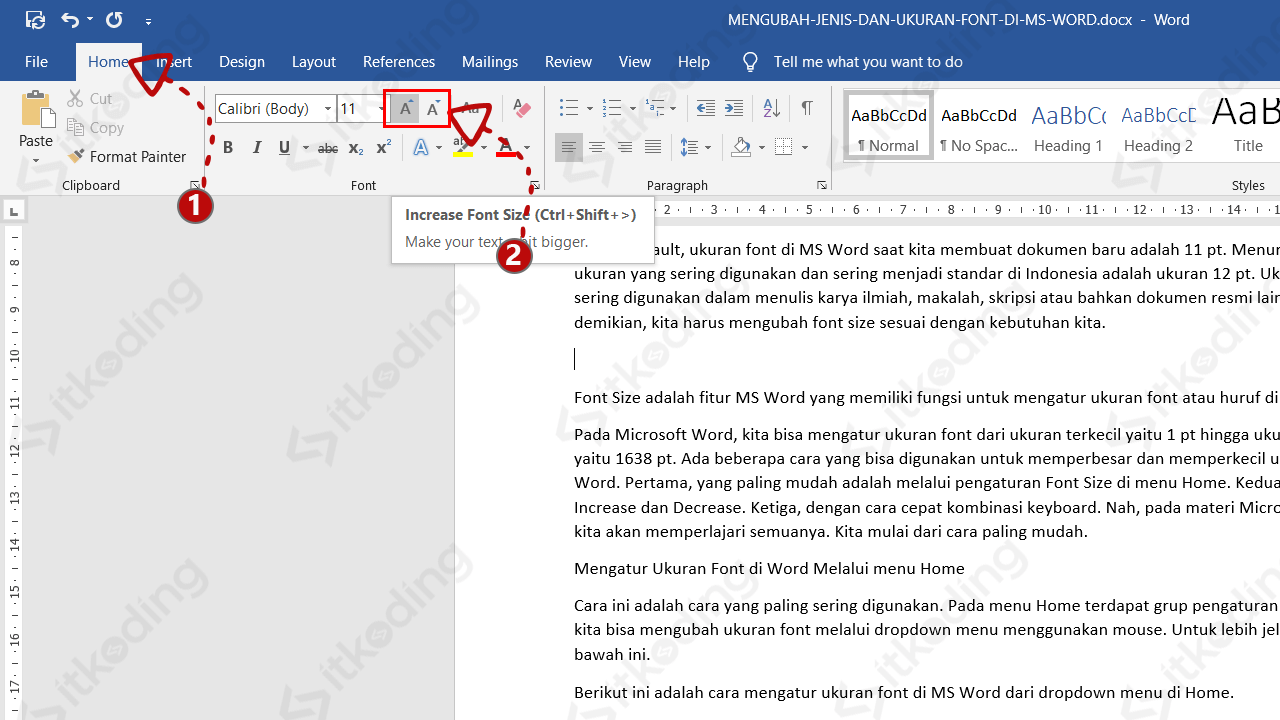Image resolution: width=1280 pixels, height=720 pixels.
Task: Toggle Superscript formatting
Action: pos(383,148)
